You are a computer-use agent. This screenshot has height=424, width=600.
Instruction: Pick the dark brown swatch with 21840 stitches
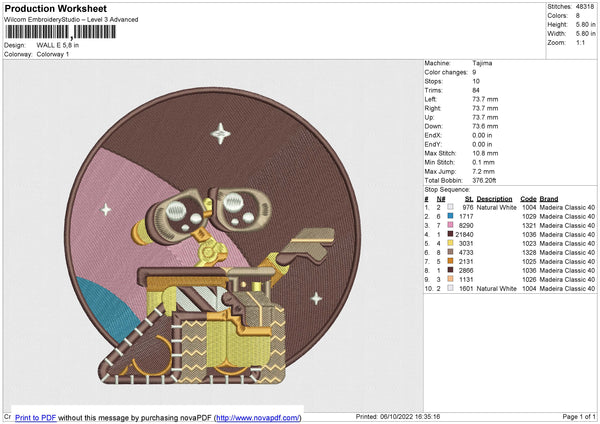[x=450, y=234]
